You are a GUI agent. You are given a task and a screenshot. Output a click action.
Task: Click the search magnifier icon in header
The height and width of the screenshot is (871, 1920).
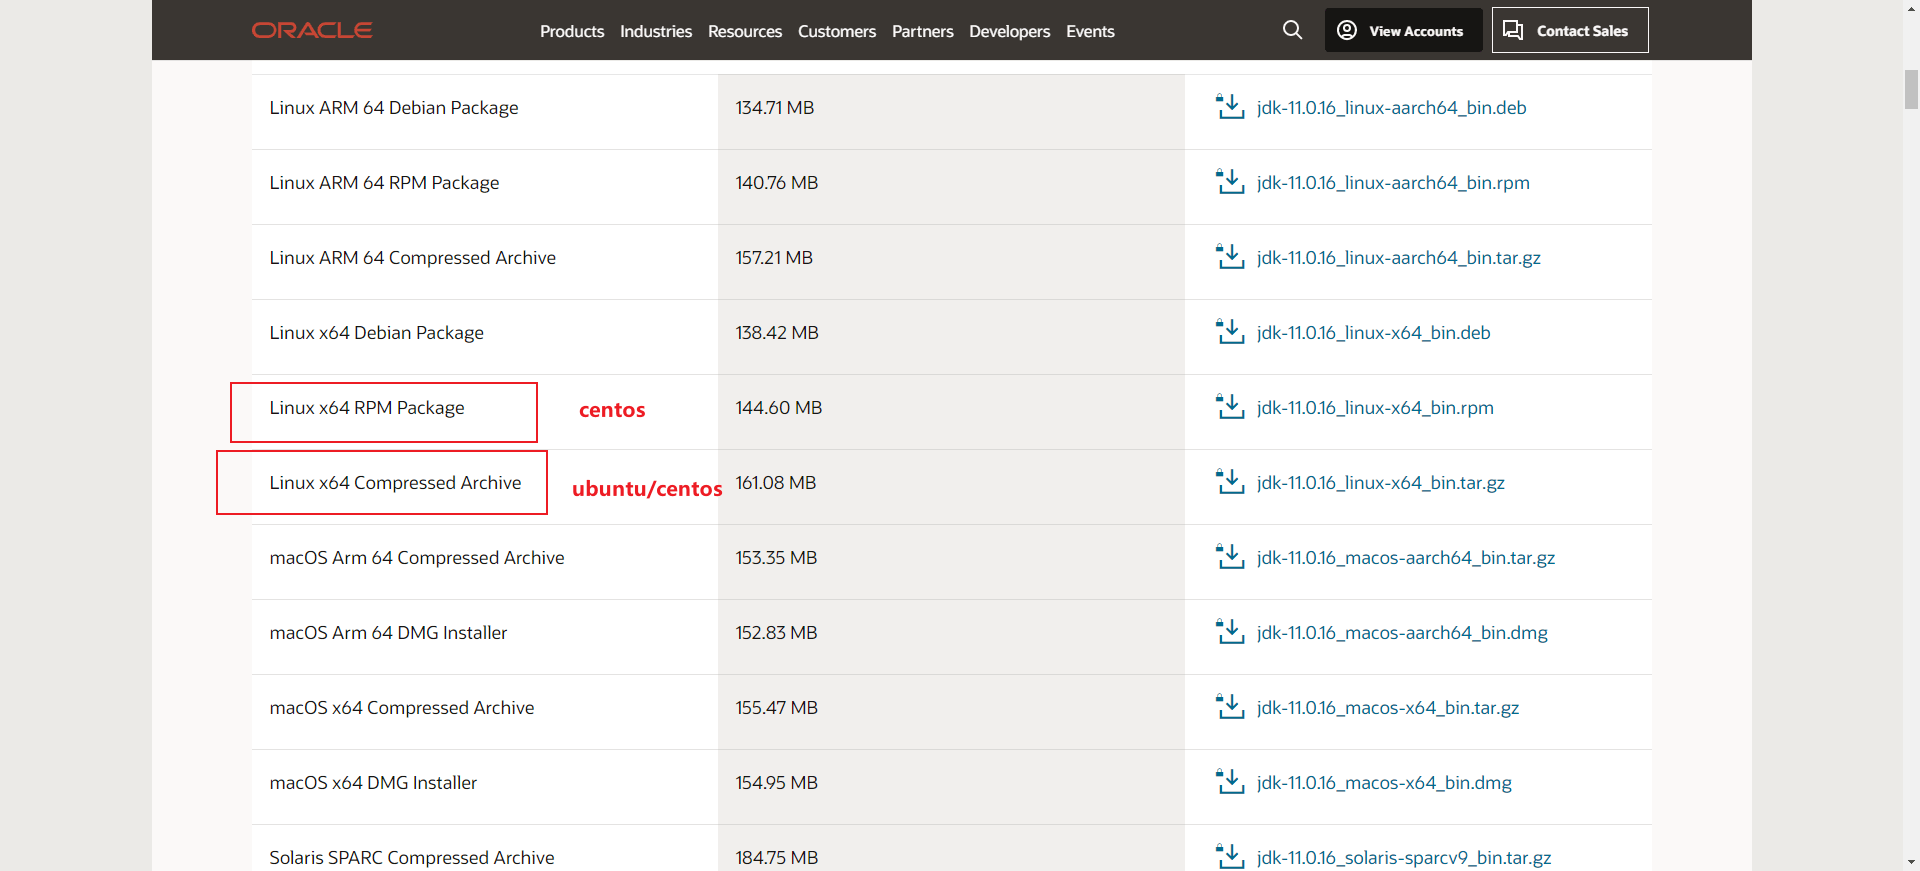pos(1292,30)
